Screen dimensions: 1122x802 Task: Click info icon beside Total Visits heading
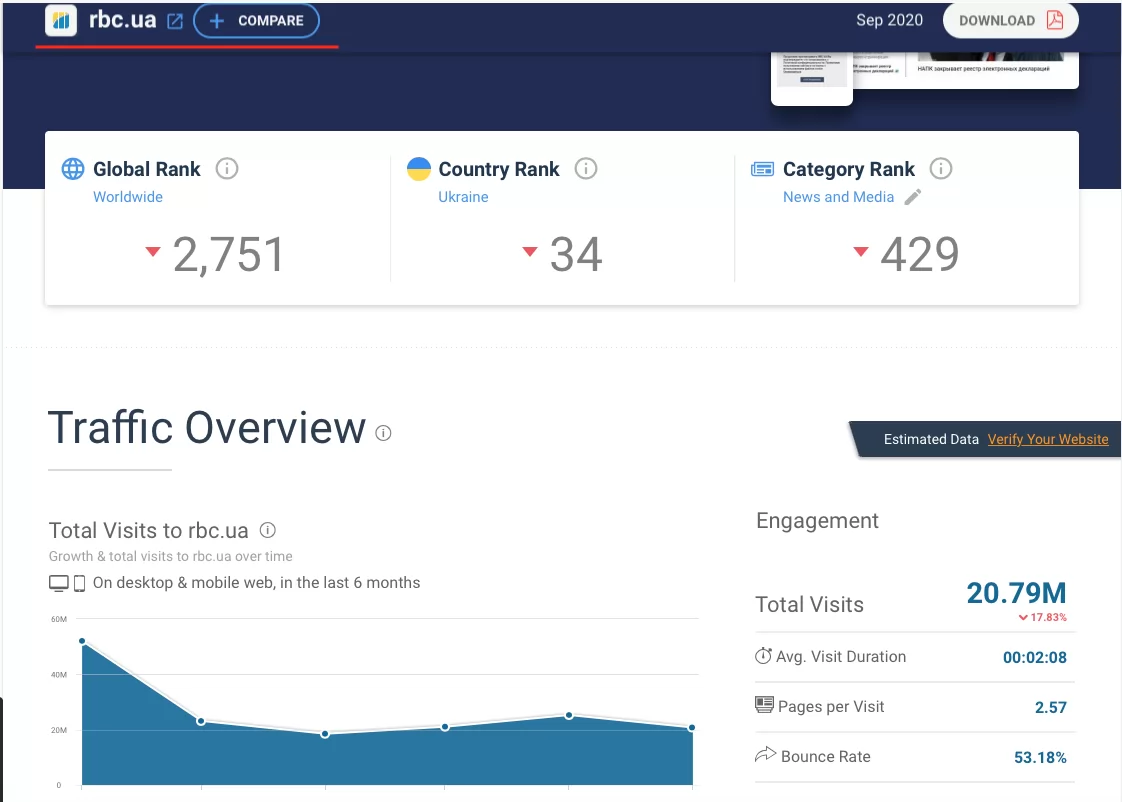(x=267, y=531)
